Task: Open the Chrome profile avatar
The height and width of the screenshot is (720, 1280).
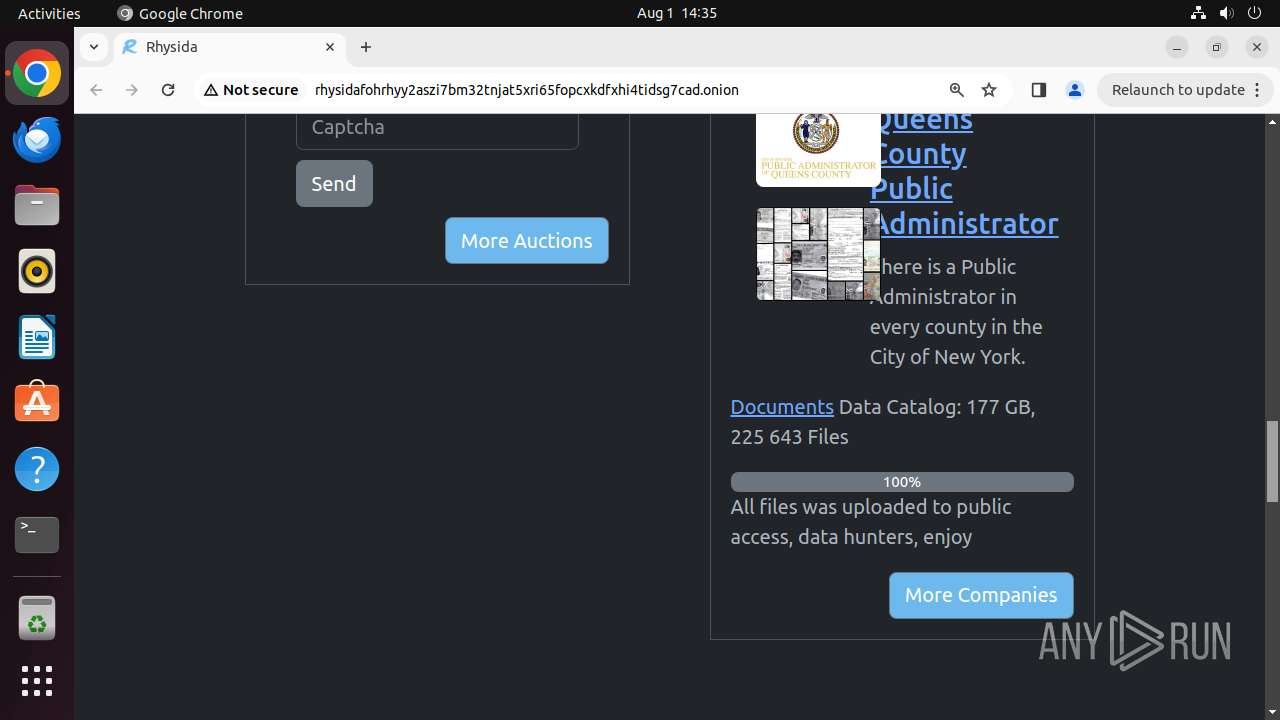Action: tap(1075, 90)
